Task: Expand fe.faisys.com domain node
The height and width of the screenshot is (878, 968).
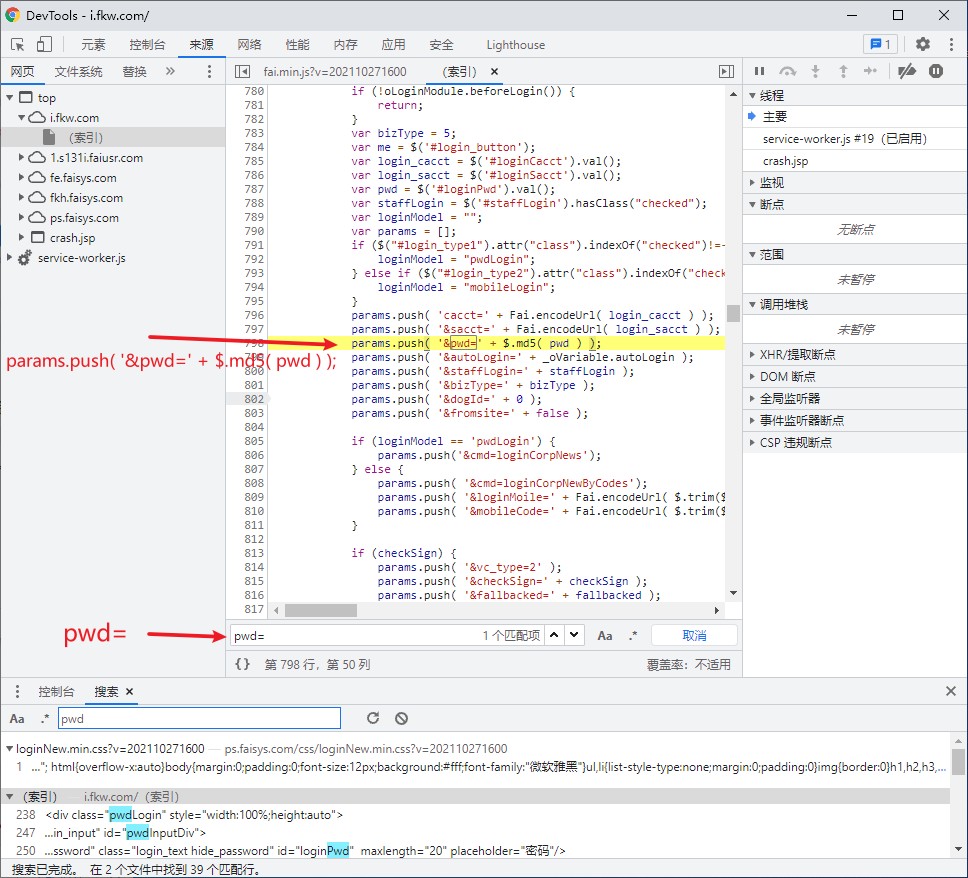Action: pyautogui.click(x=22, y=177)
